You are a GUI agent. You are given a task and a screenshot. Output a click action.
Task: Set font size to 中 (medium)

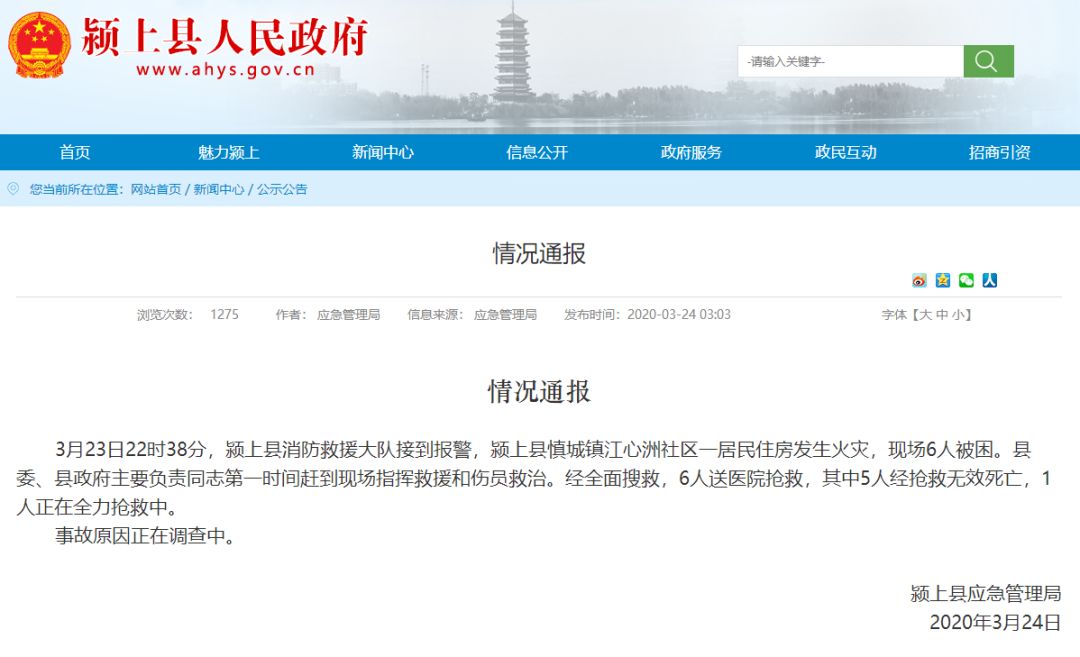click(941, 314)
